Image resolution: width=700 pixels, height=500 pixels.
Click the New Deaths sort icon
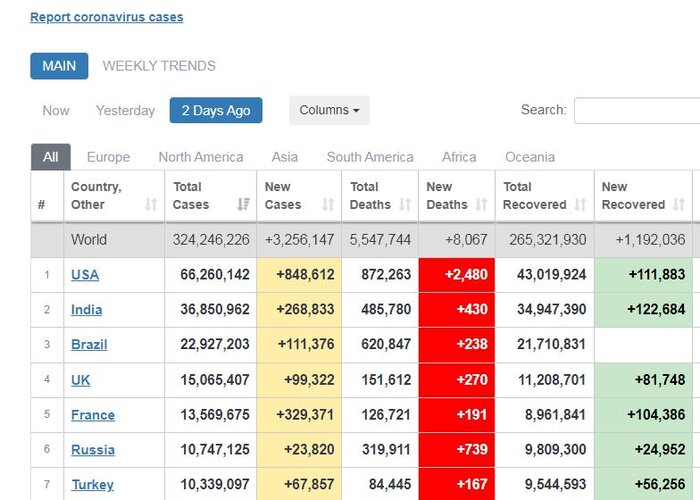[481, 205]
